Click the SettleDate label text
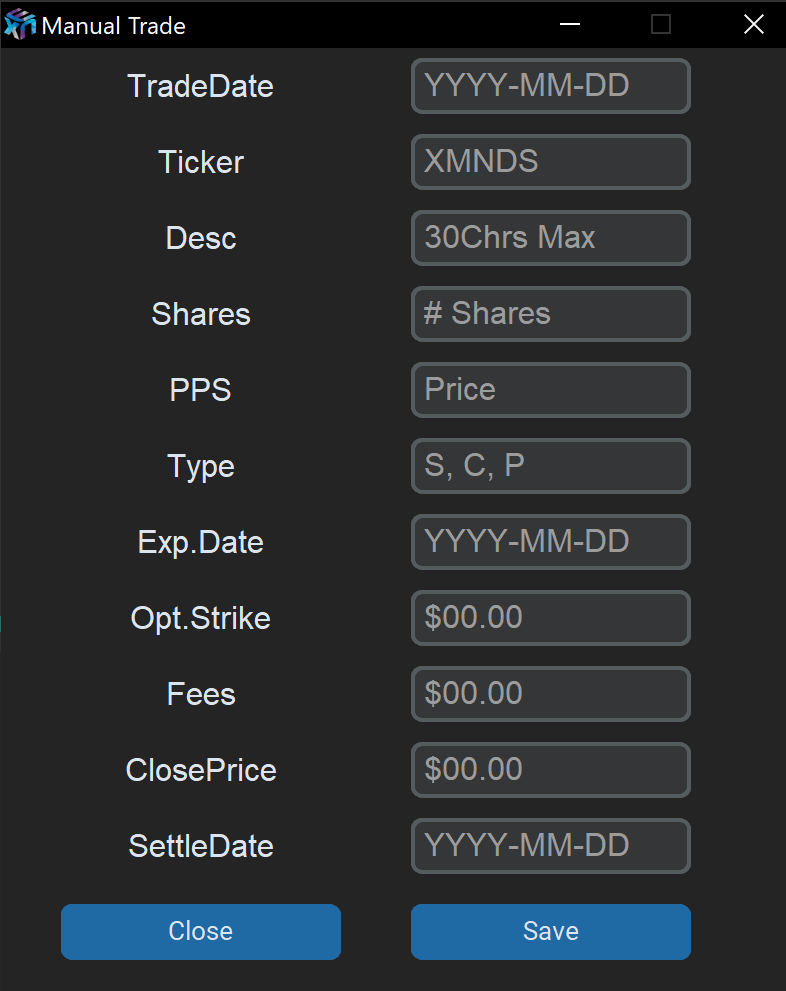 pos(200,846)
